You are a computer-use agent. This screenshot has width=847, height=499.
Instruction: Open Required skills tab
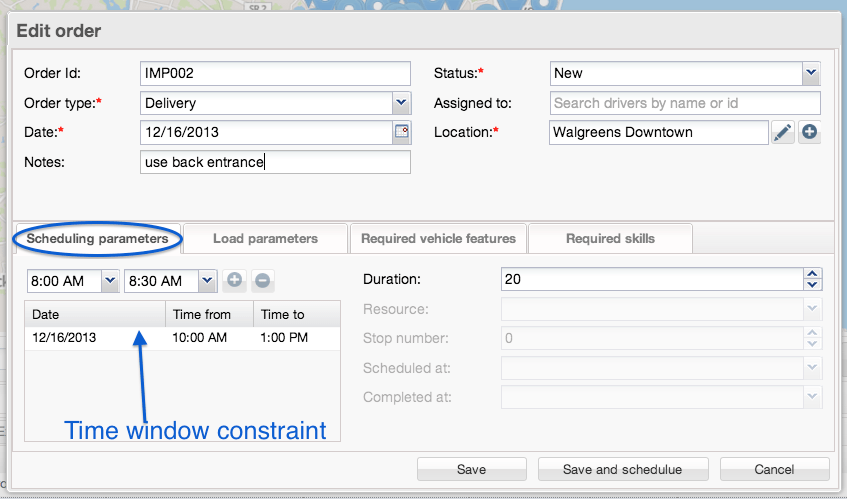pos(610,239)
